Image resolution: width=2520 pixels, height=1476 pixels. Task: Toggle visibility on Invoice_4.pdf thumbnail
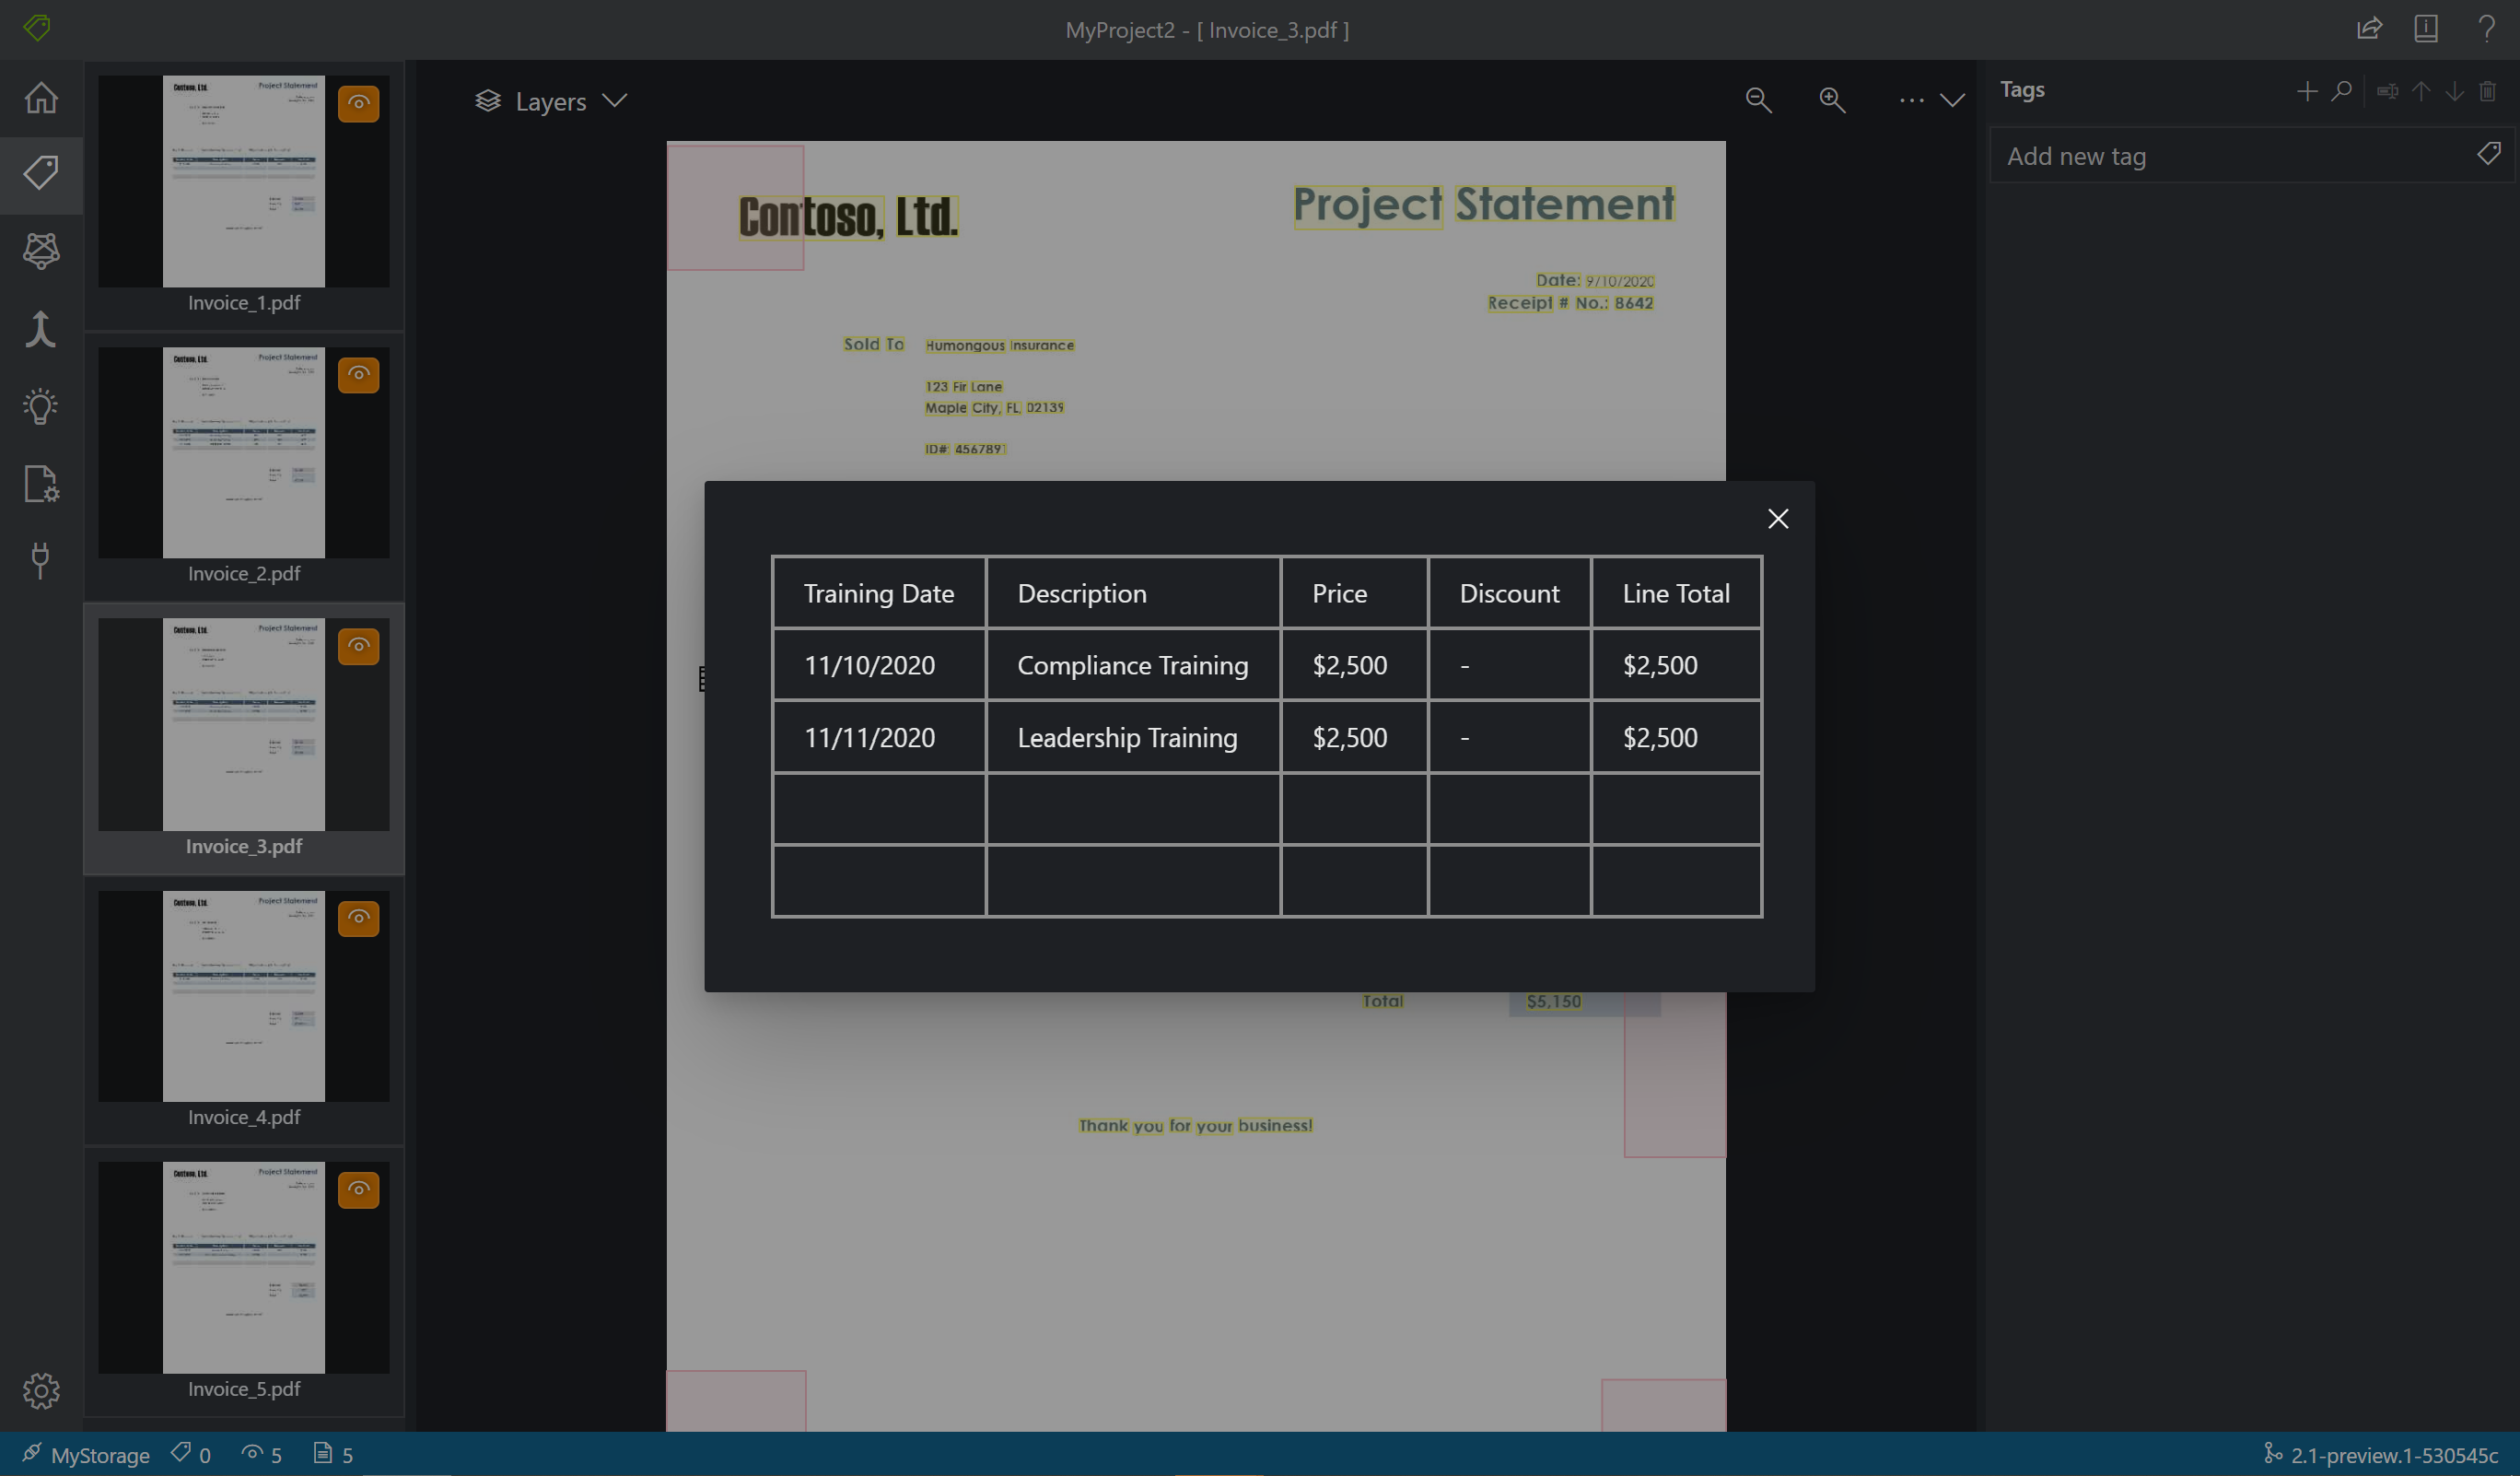(356, 918)
